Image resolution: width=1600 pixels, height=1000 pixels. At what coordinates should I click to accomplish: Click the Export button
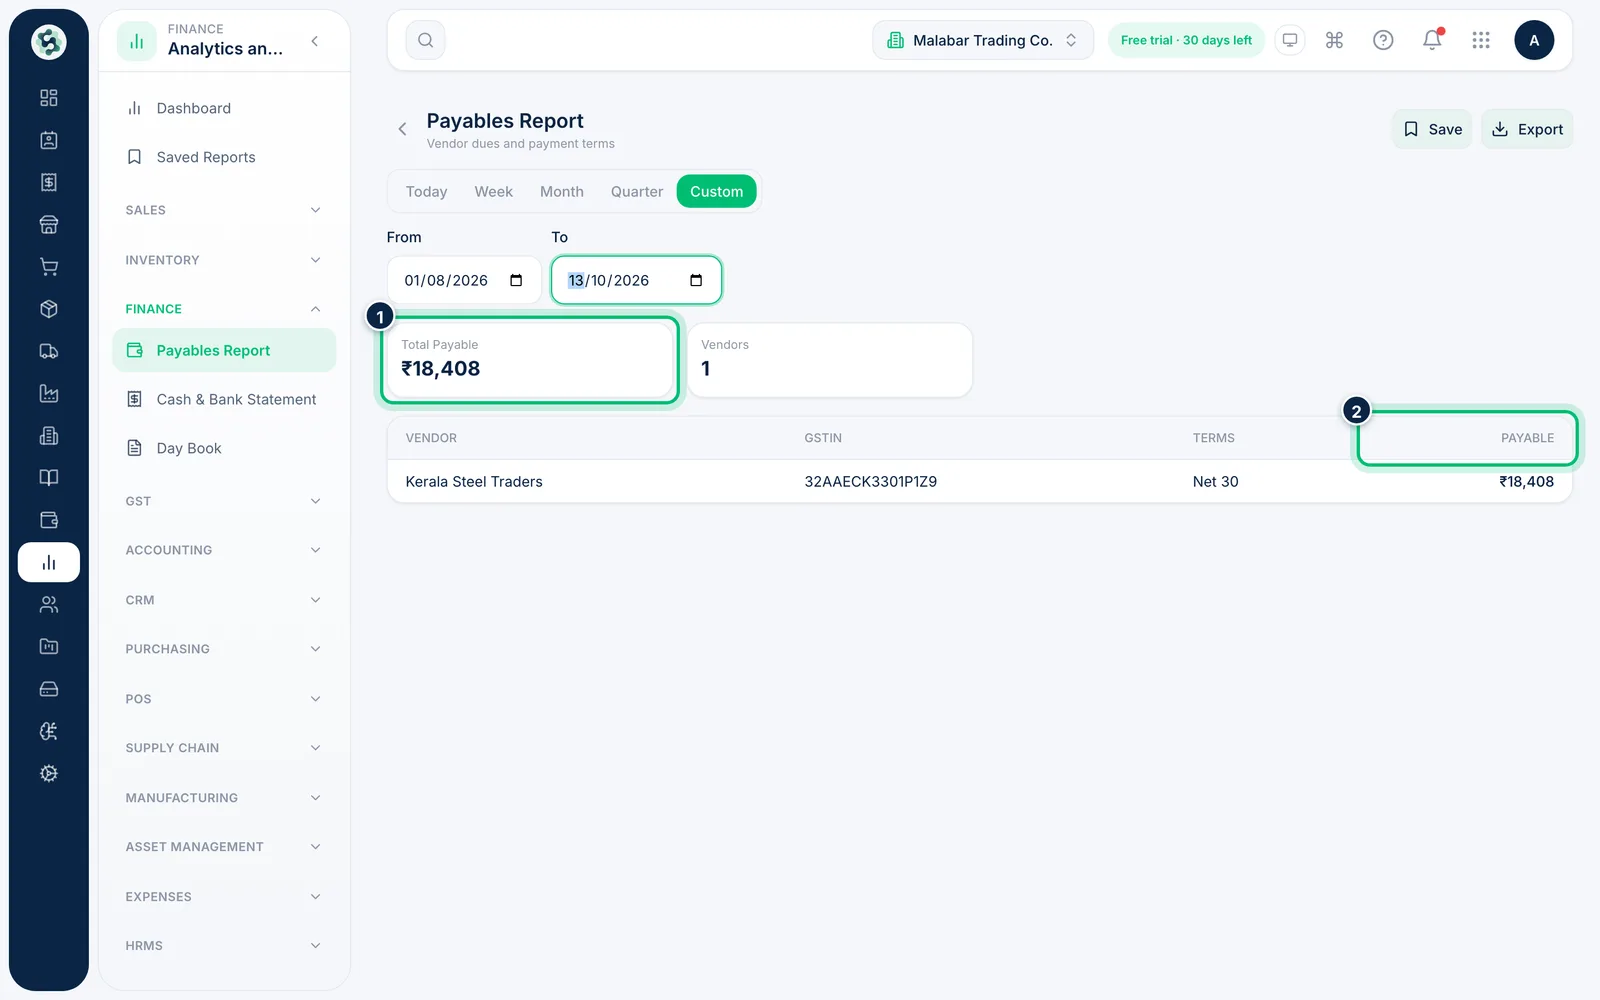point(1527,129)
